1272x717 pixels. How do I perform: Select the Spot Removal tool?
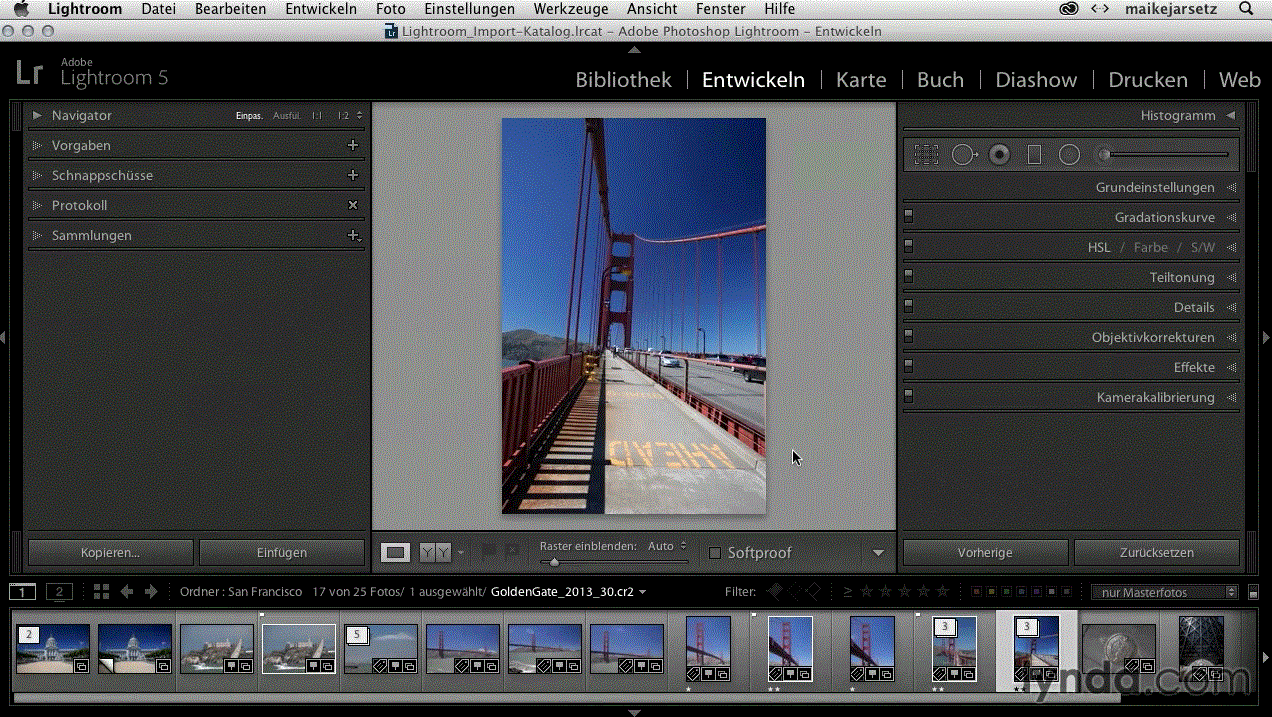click(964, 155)
